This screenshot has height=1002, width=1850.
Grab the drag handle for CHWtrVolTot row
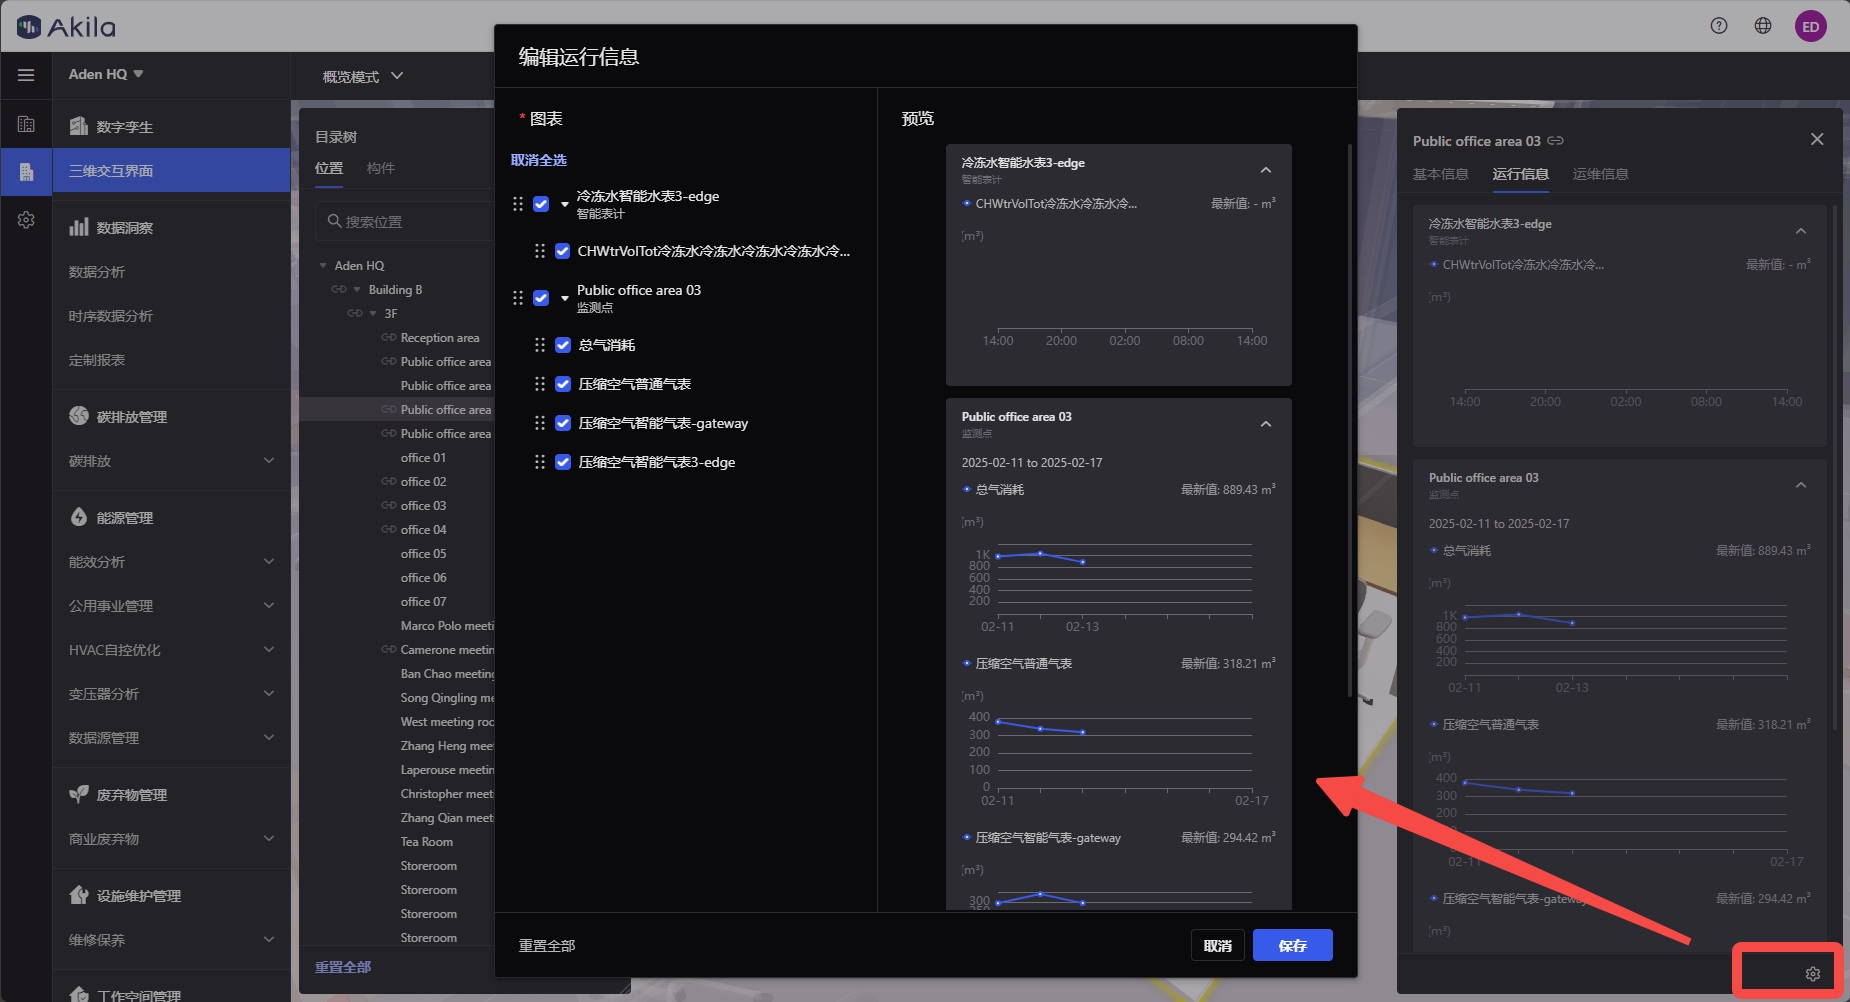click(540, 251)
